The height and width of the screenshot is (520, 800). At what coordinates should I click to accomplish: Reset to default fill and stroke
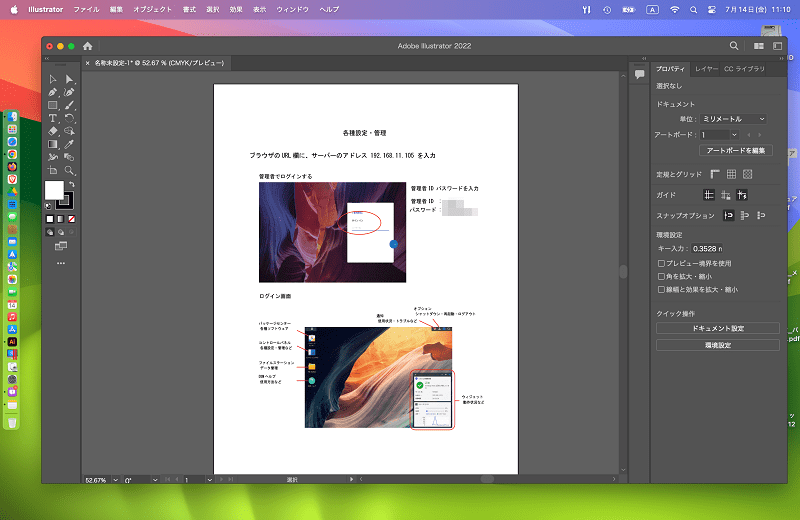coord(48,206)
